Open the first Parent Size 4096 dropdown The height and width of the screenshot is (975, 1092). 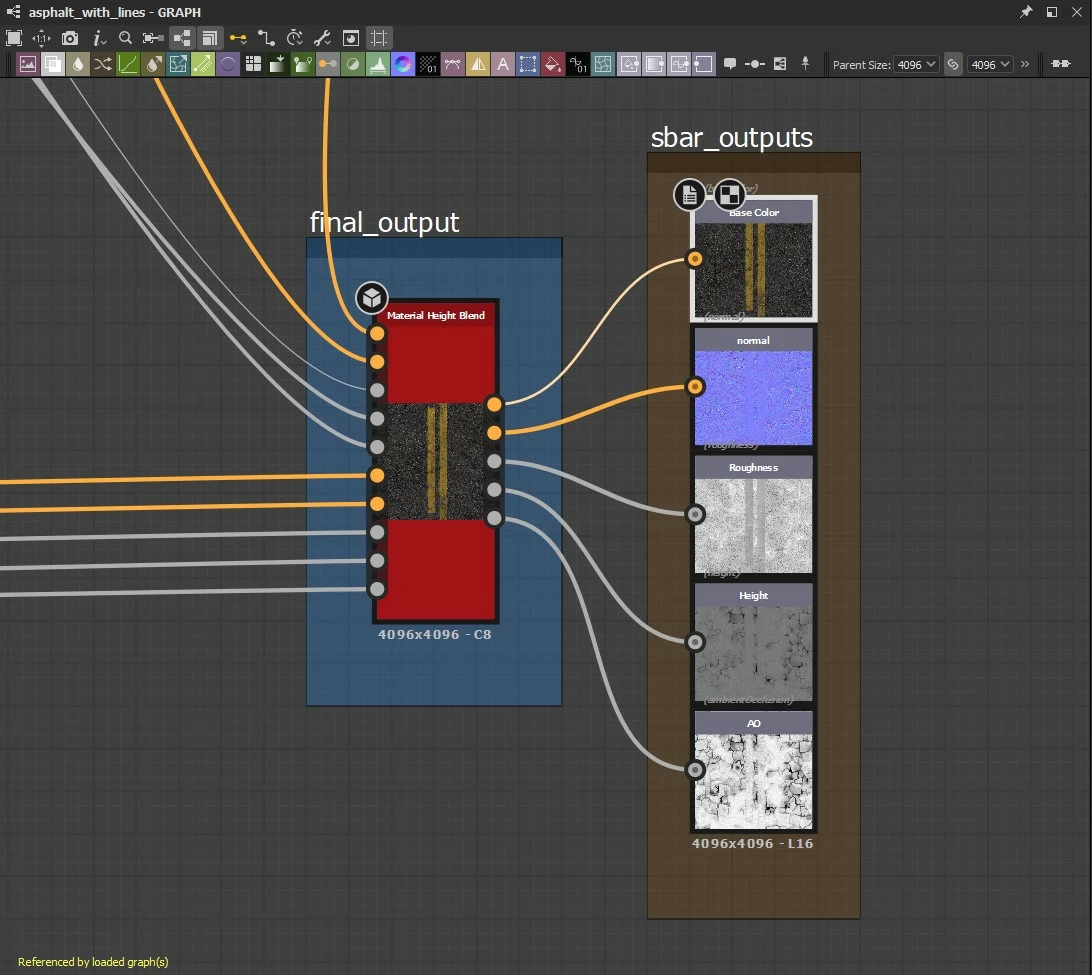click(x=915, y=64)
